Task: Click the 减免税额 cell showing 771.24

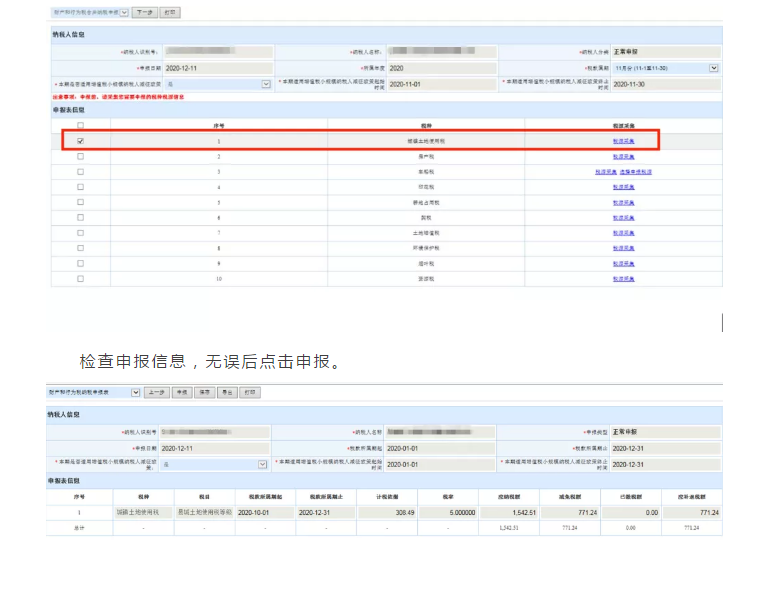Action: (x=570, y=512)
